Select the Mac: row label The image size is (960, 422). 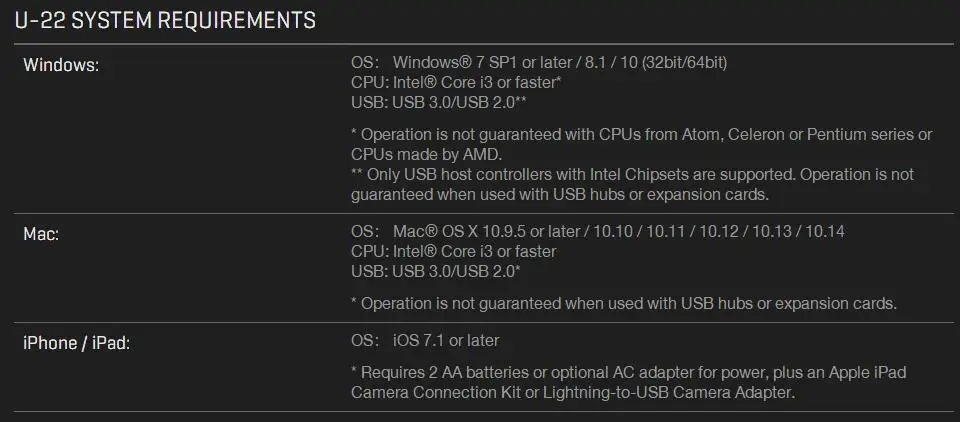[x=41, y=234]
